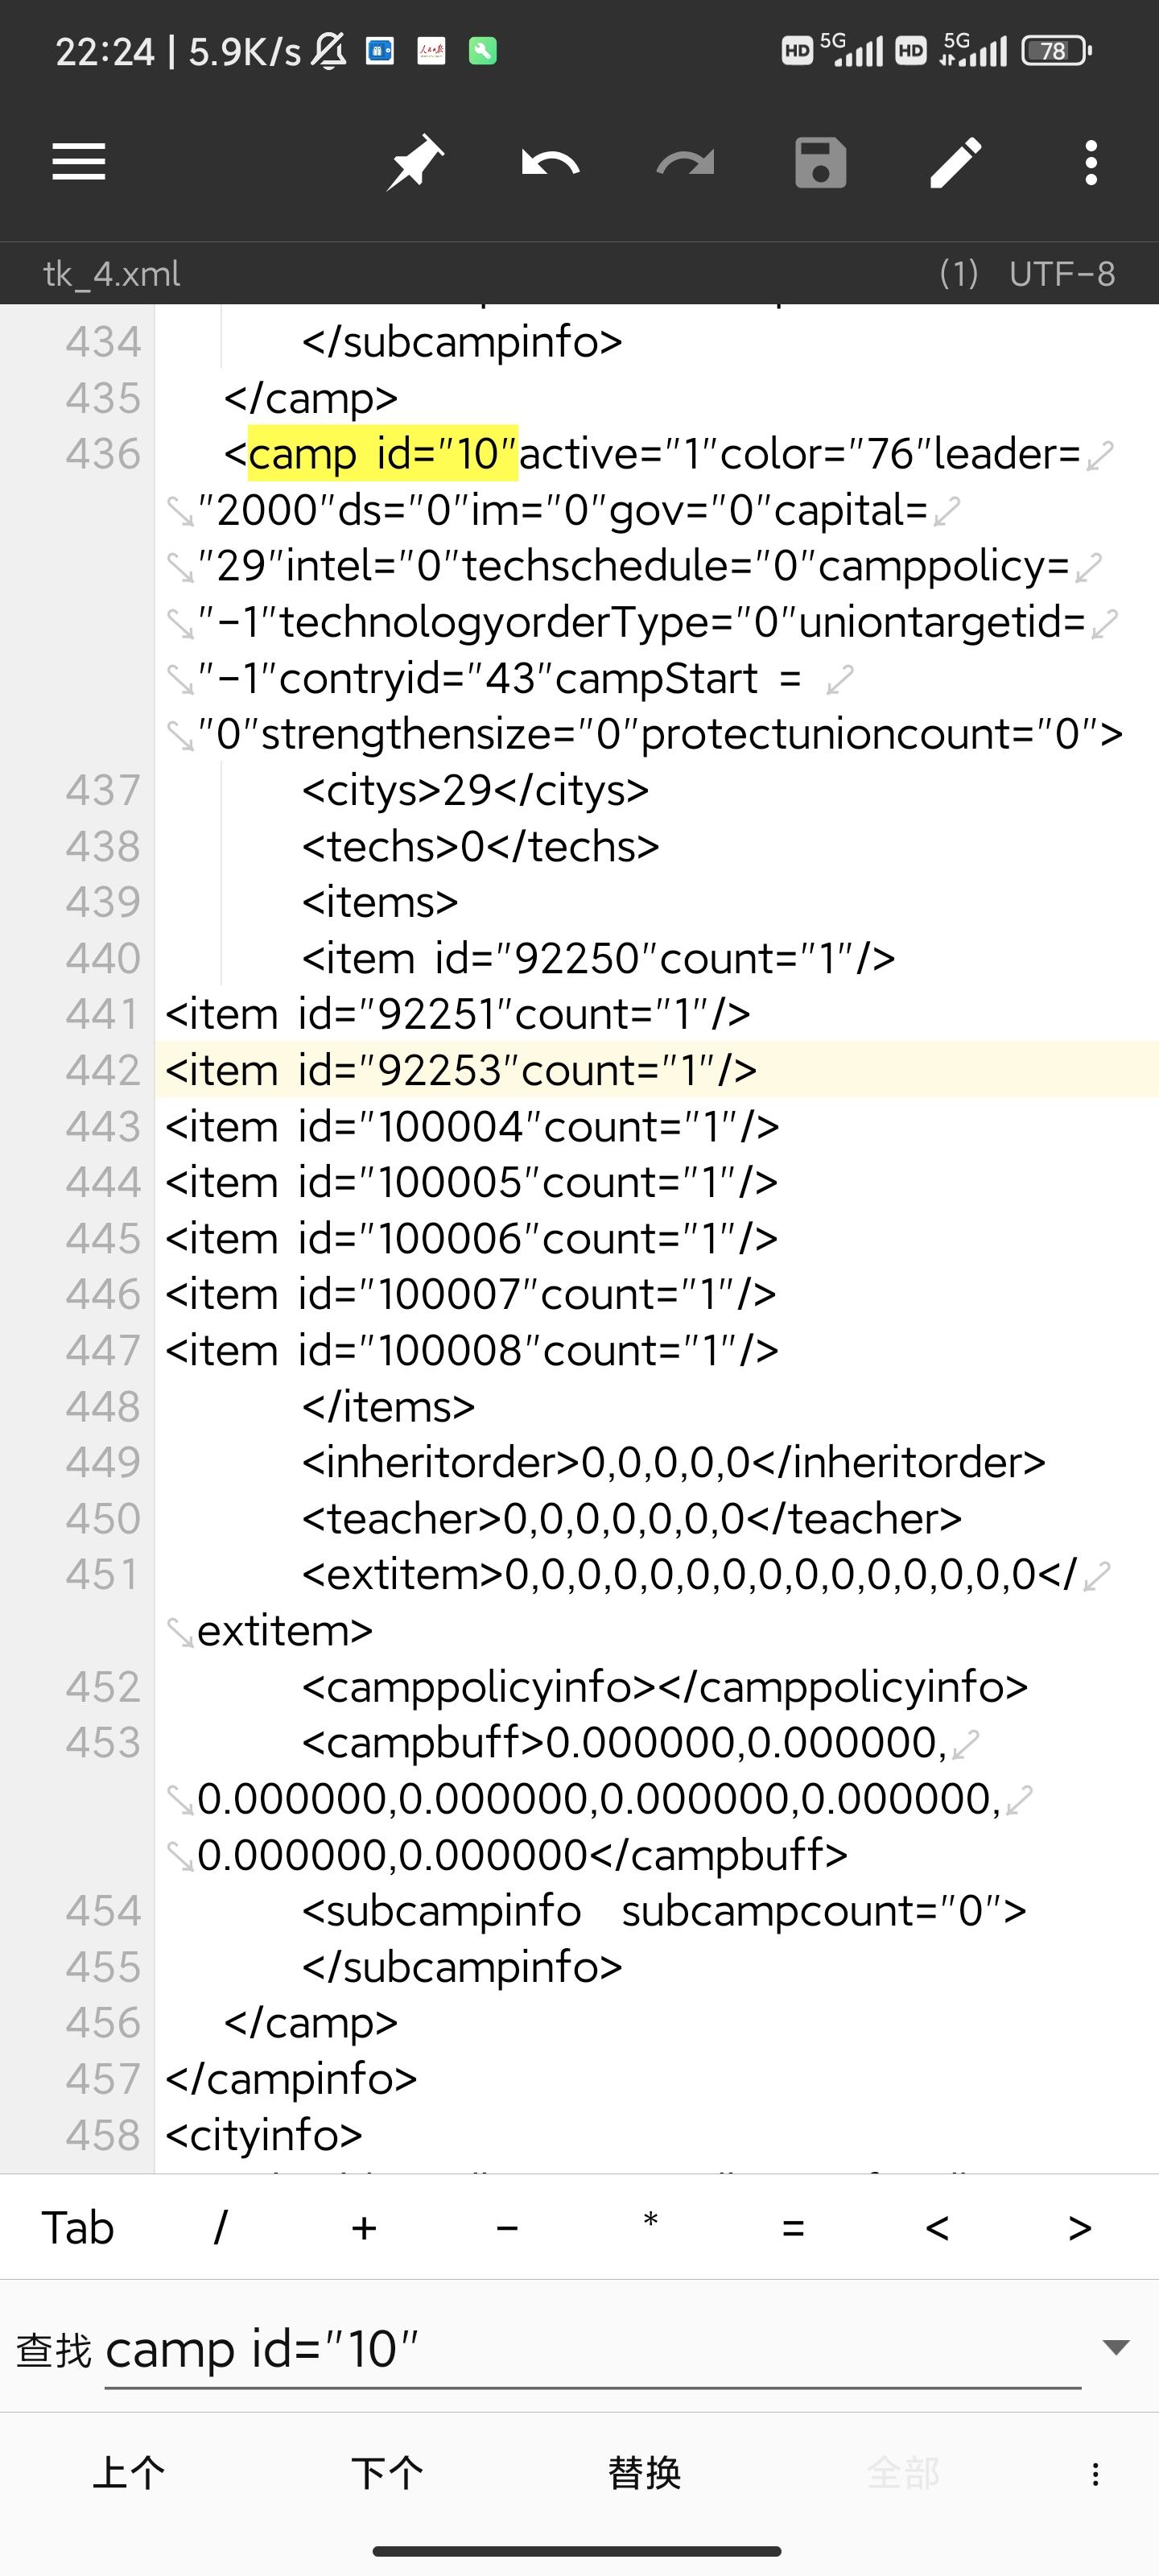Select the tk_4.xml file tab

pos(112,274)
